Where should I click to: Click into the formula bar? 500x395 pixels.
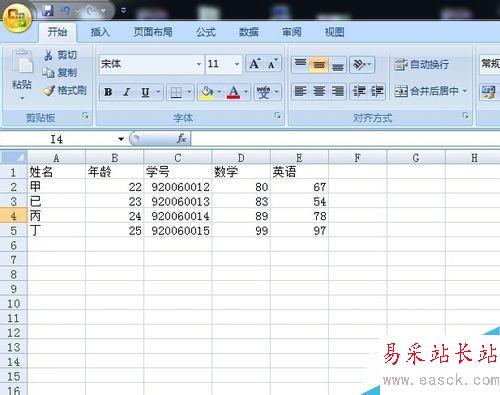346,139
